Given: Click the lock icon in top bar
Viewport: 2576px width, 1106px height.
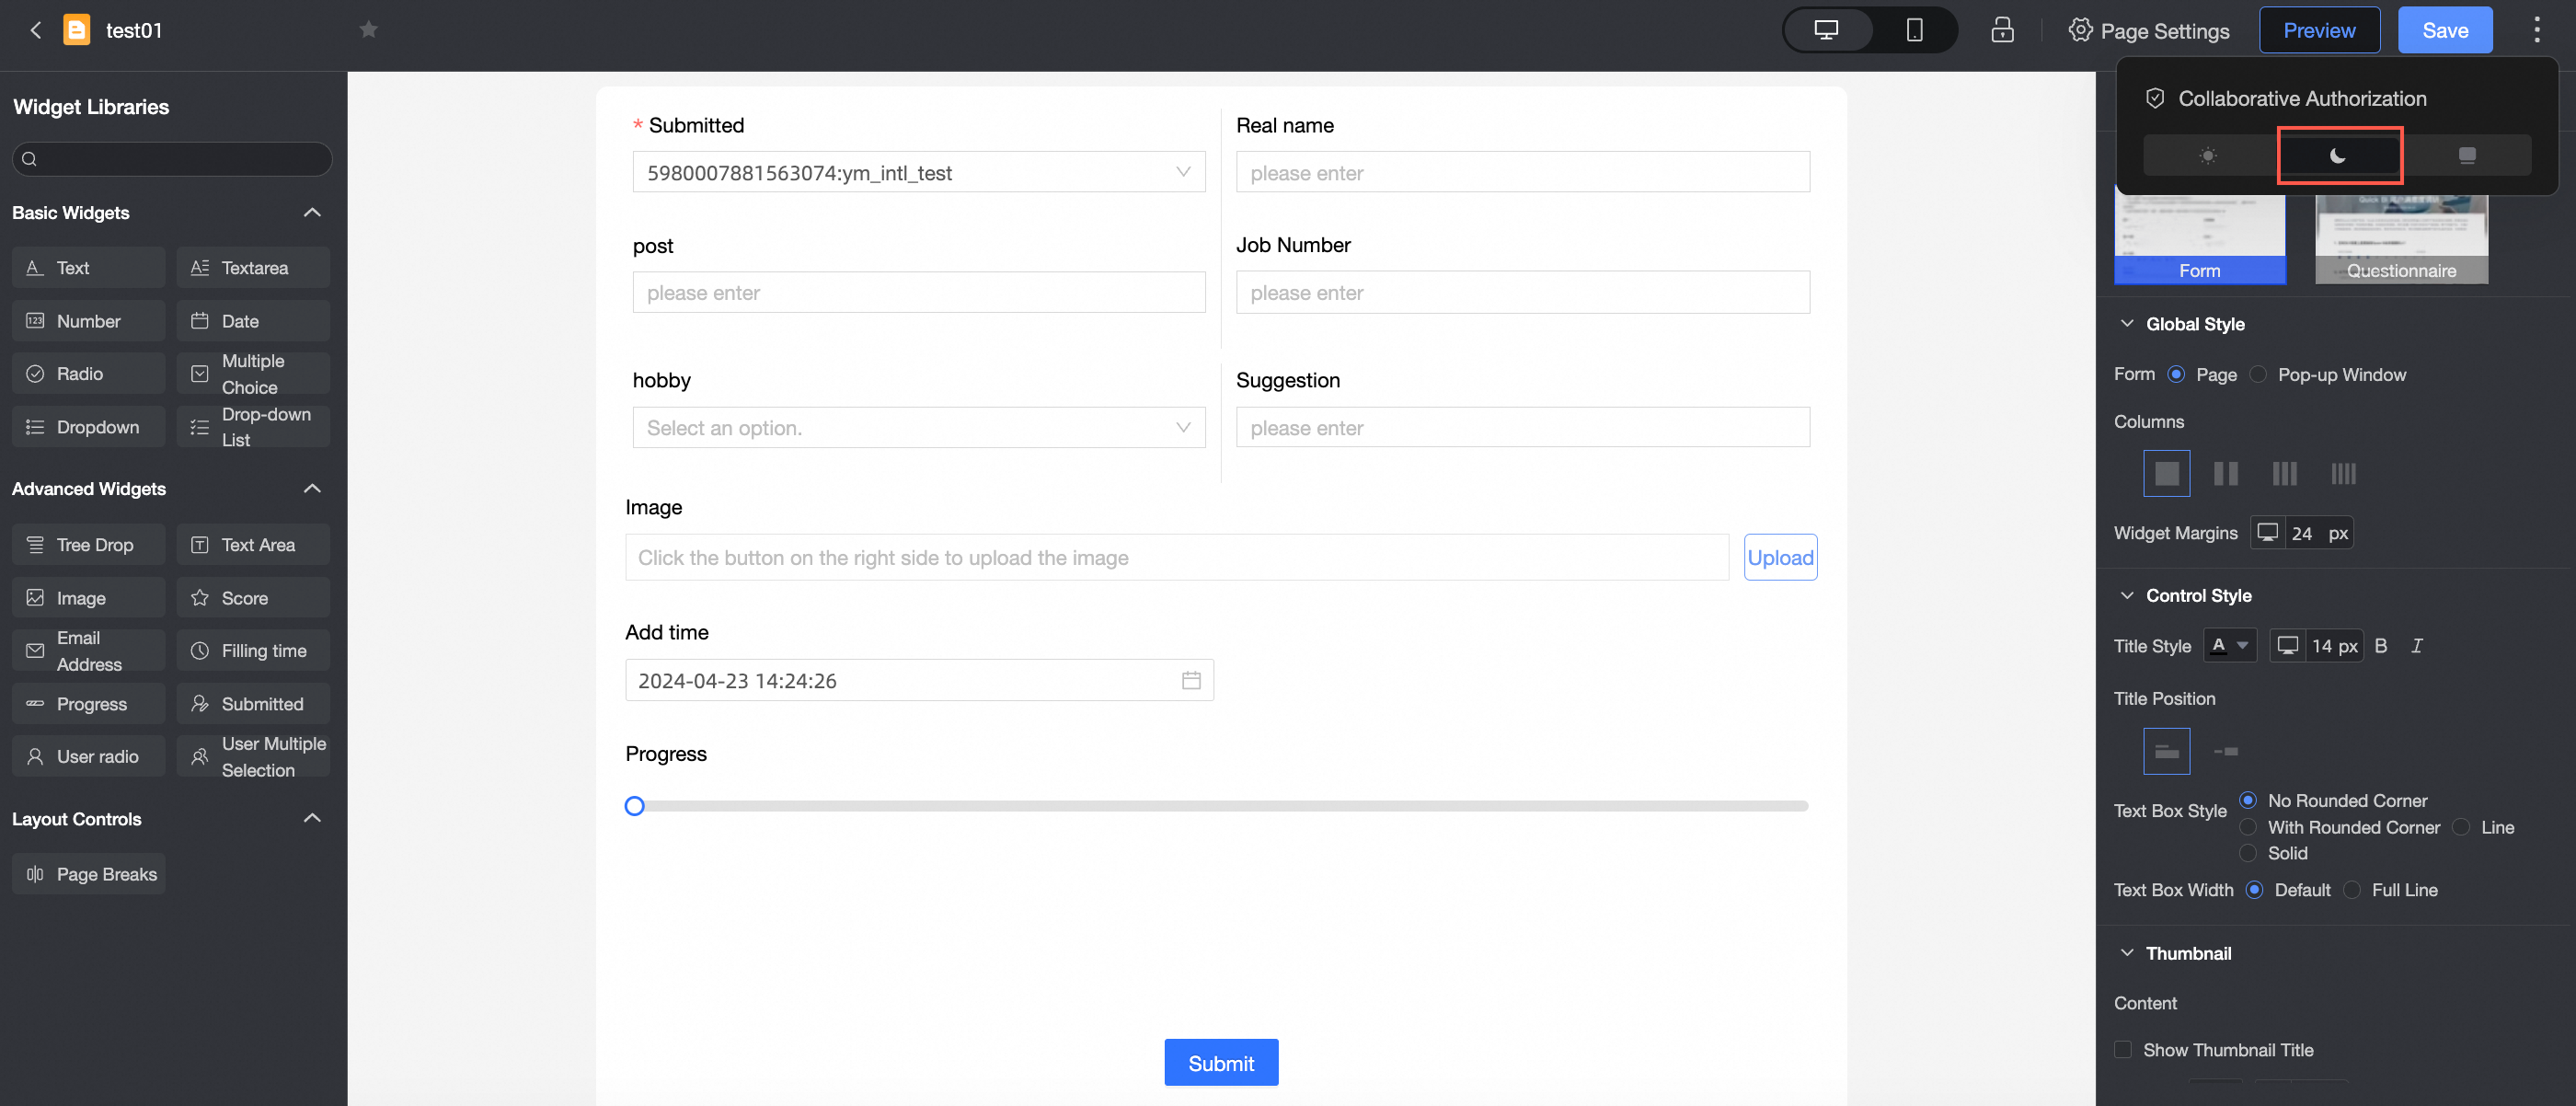Looking at the screenshot, I should click(2002, 30).
